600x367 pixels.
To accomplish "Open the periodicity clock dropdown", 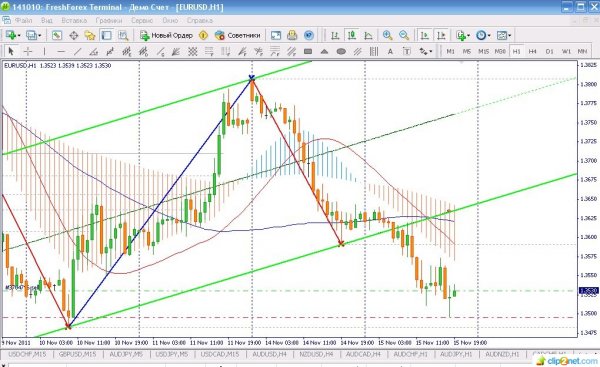I will 483,36.
